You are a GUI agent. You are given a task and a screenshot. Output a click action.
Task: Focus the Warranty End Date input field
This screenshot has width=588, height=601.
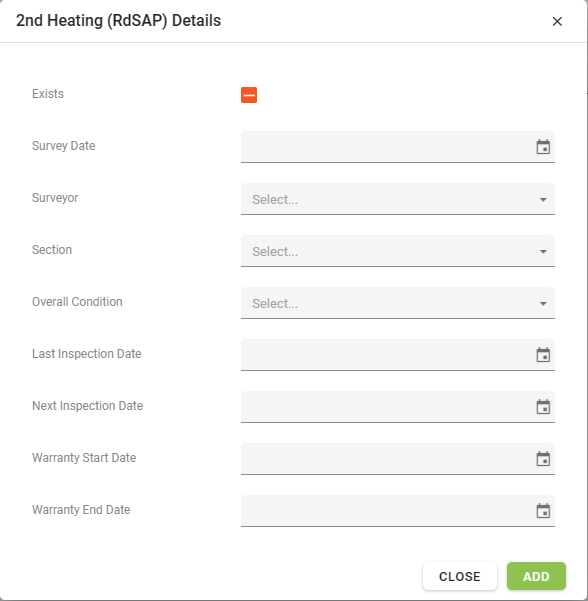(x=397, y=511)
